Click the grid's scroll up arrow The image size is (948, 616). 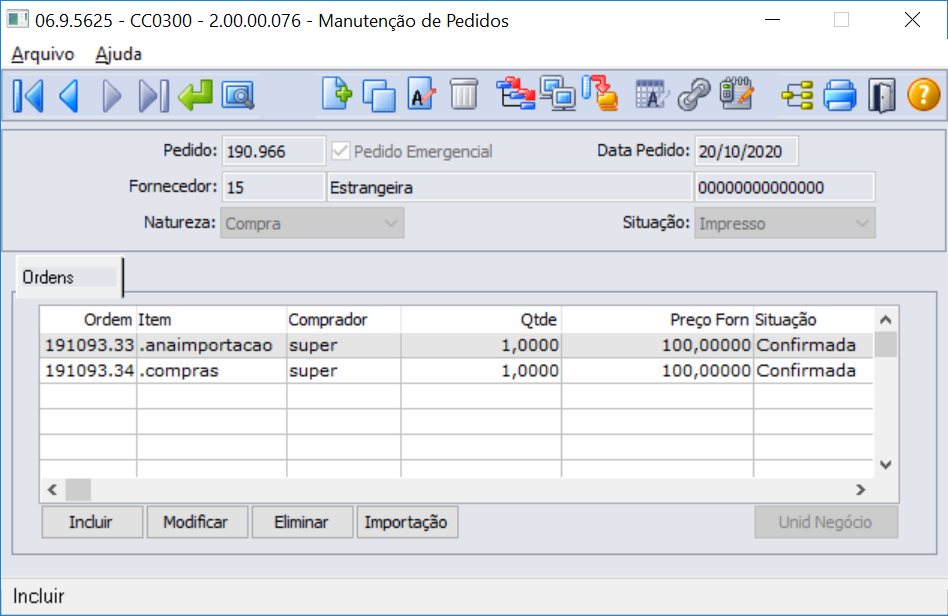coord(886,319)
